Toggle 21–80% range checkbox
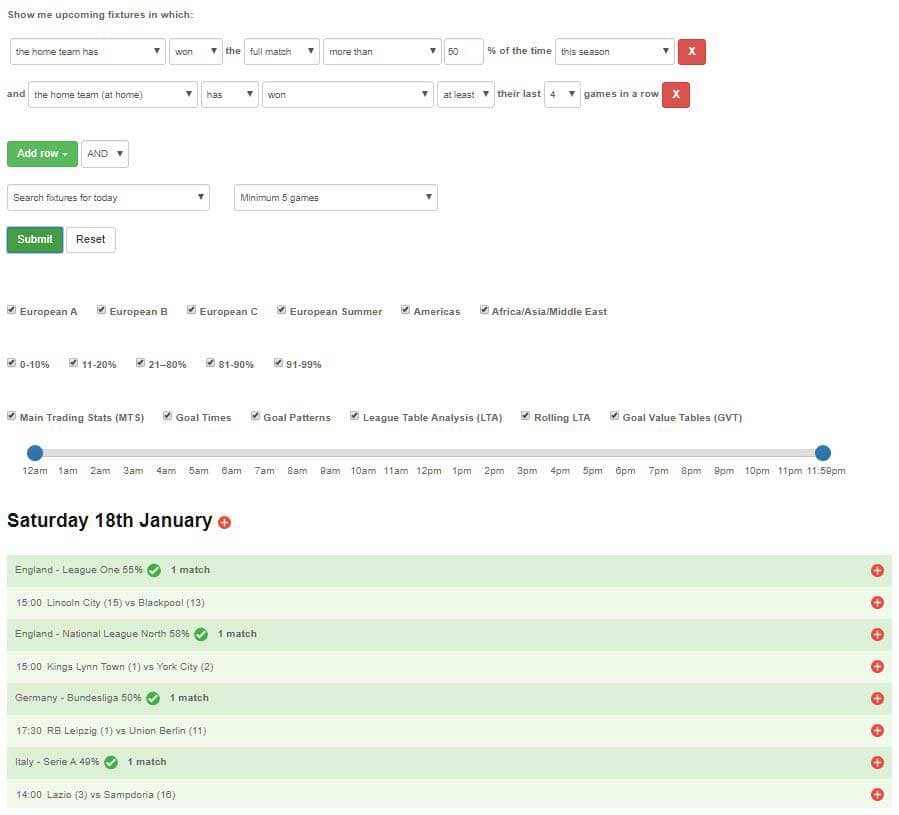The image size is (899, 815). coord(140,363)
